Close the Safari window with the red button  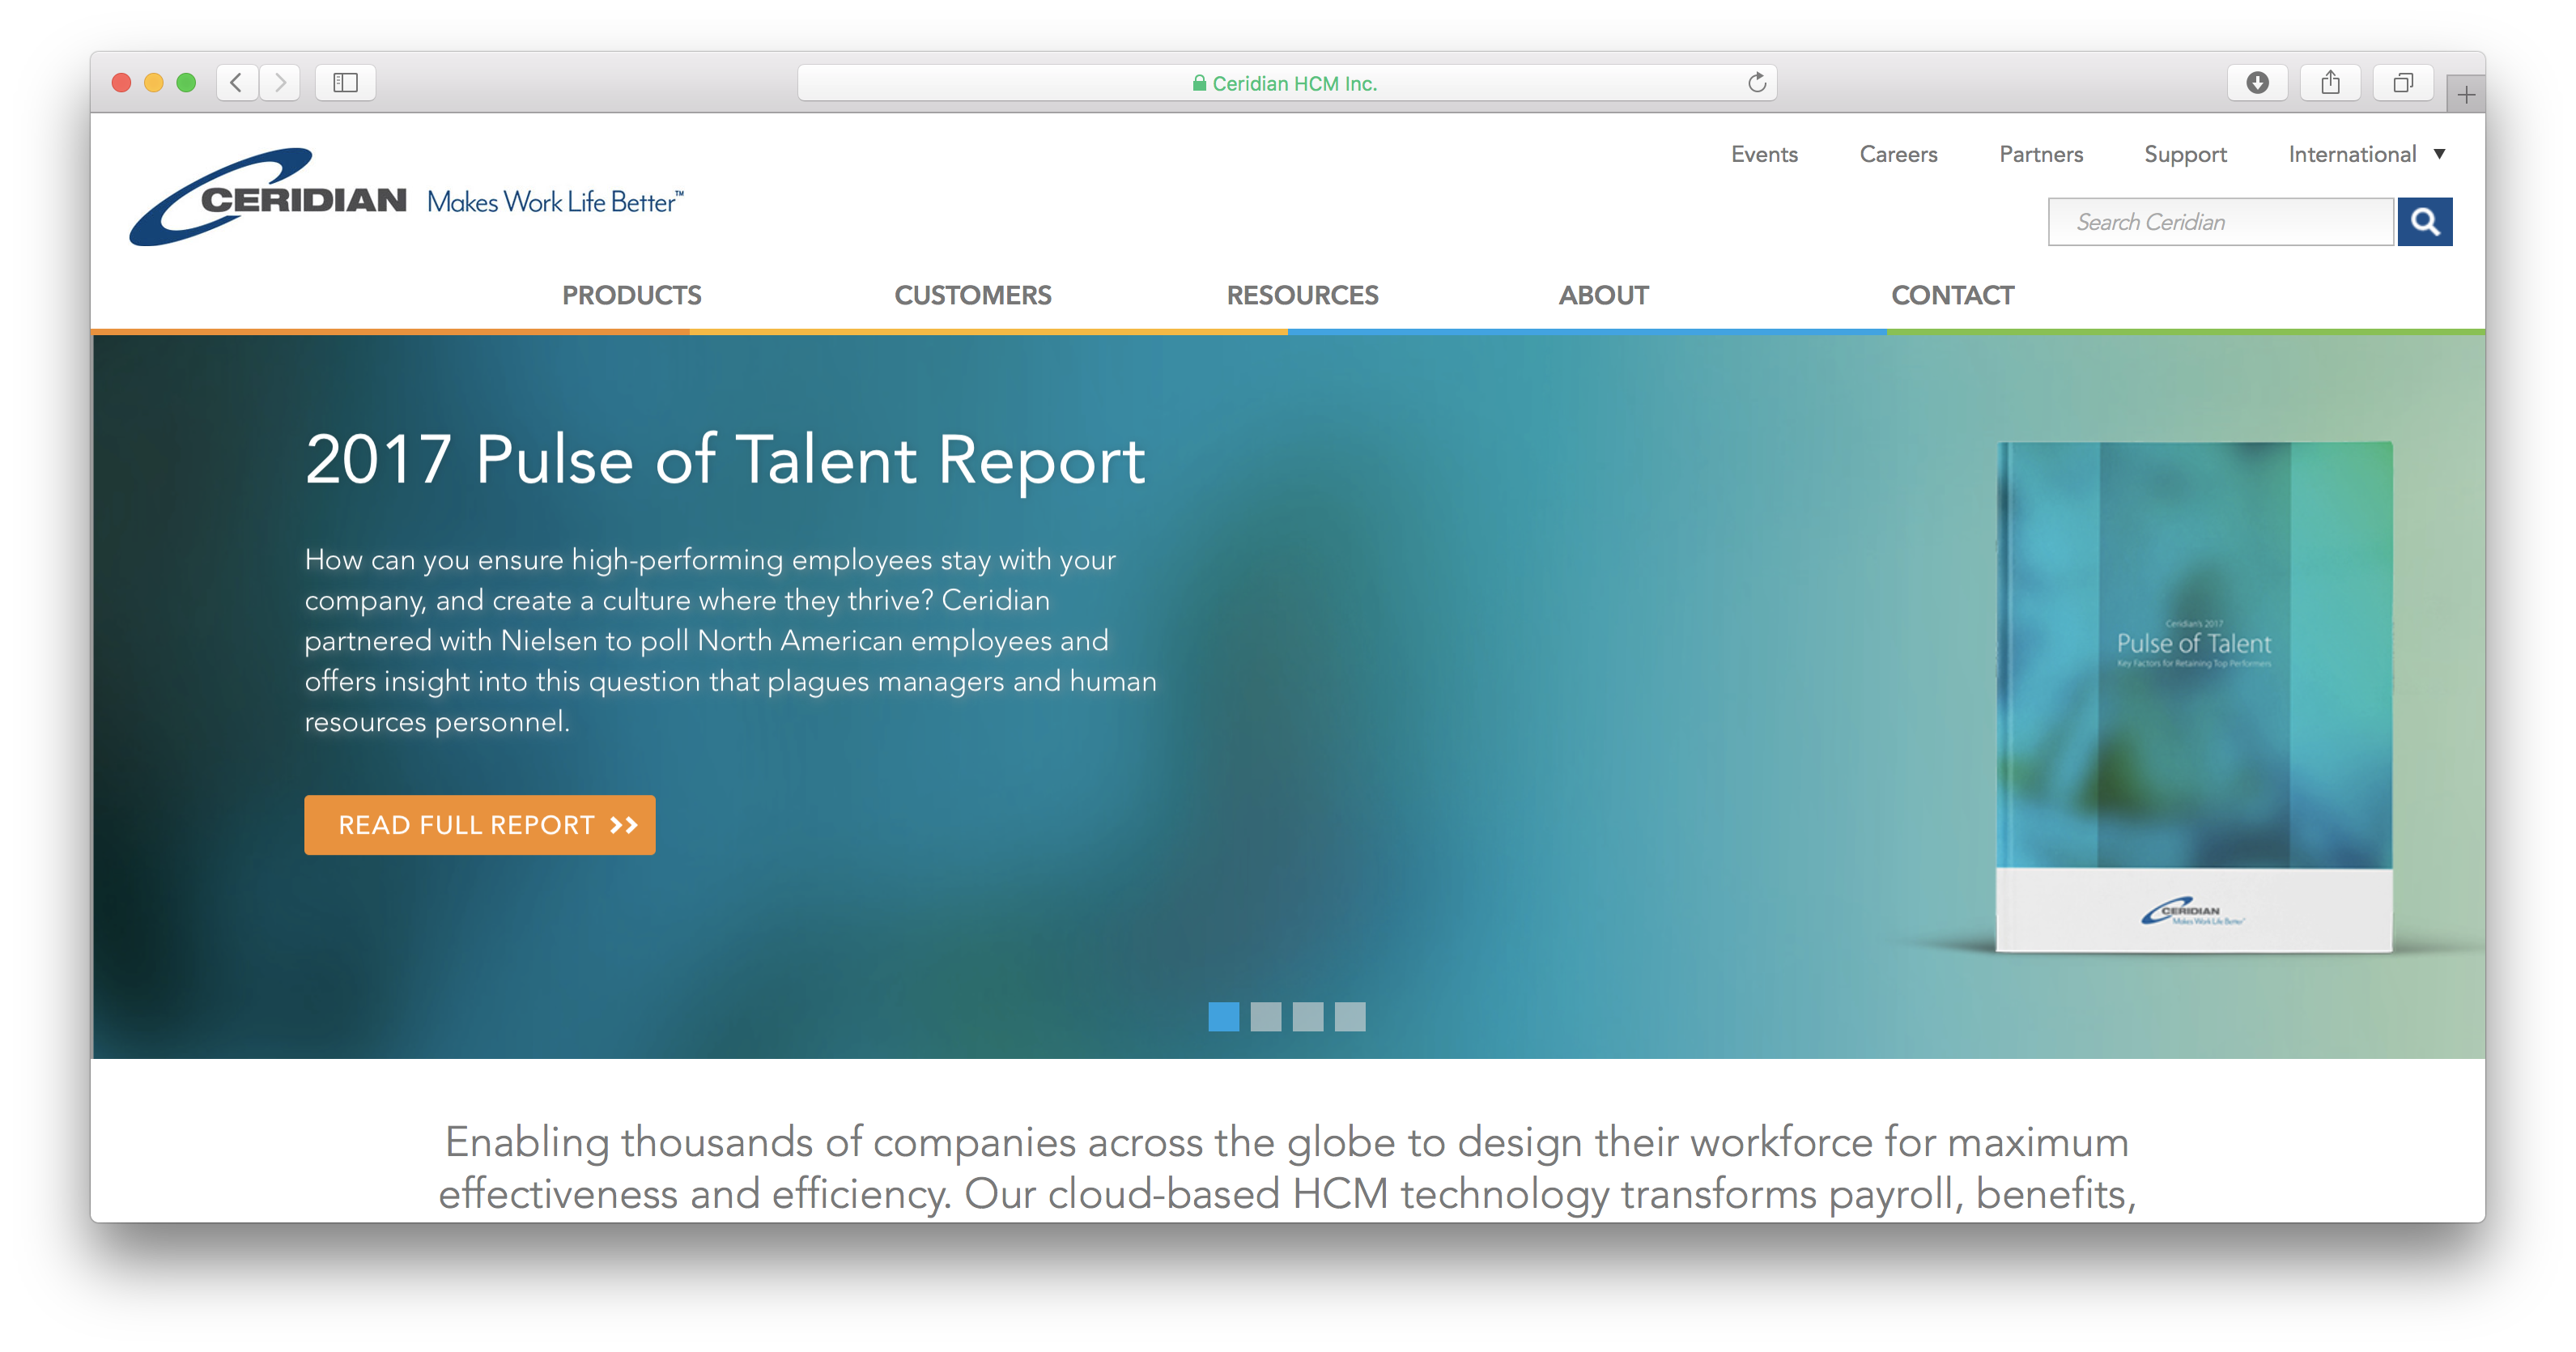121,82
